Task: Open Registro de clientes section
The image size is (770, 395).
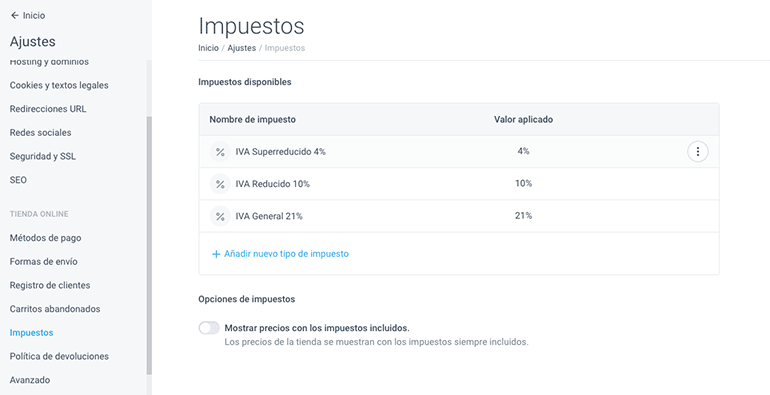Action: point(50,285)
